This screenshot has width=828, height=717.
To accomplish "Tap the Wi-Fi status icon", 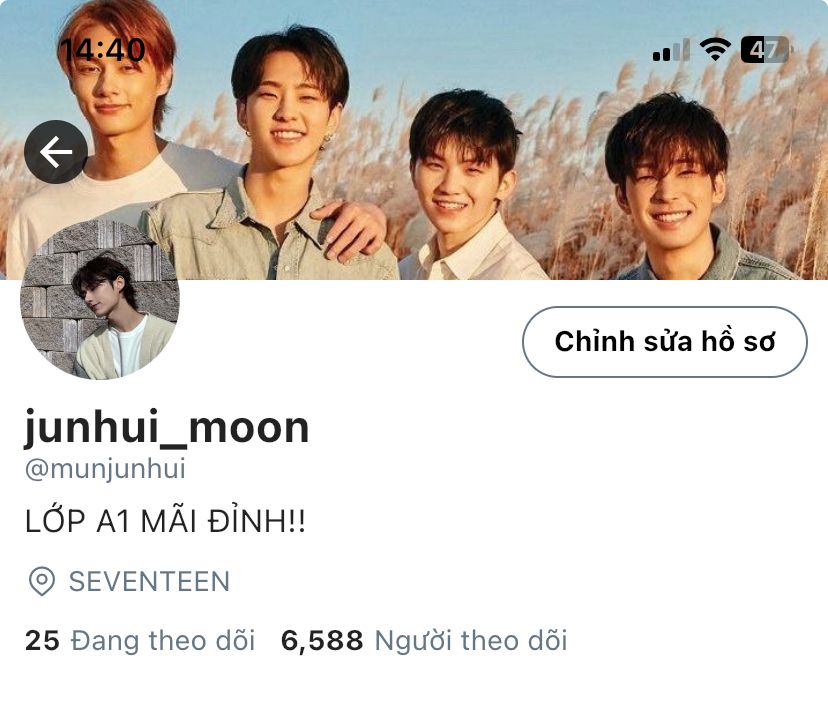I will 715,50.
